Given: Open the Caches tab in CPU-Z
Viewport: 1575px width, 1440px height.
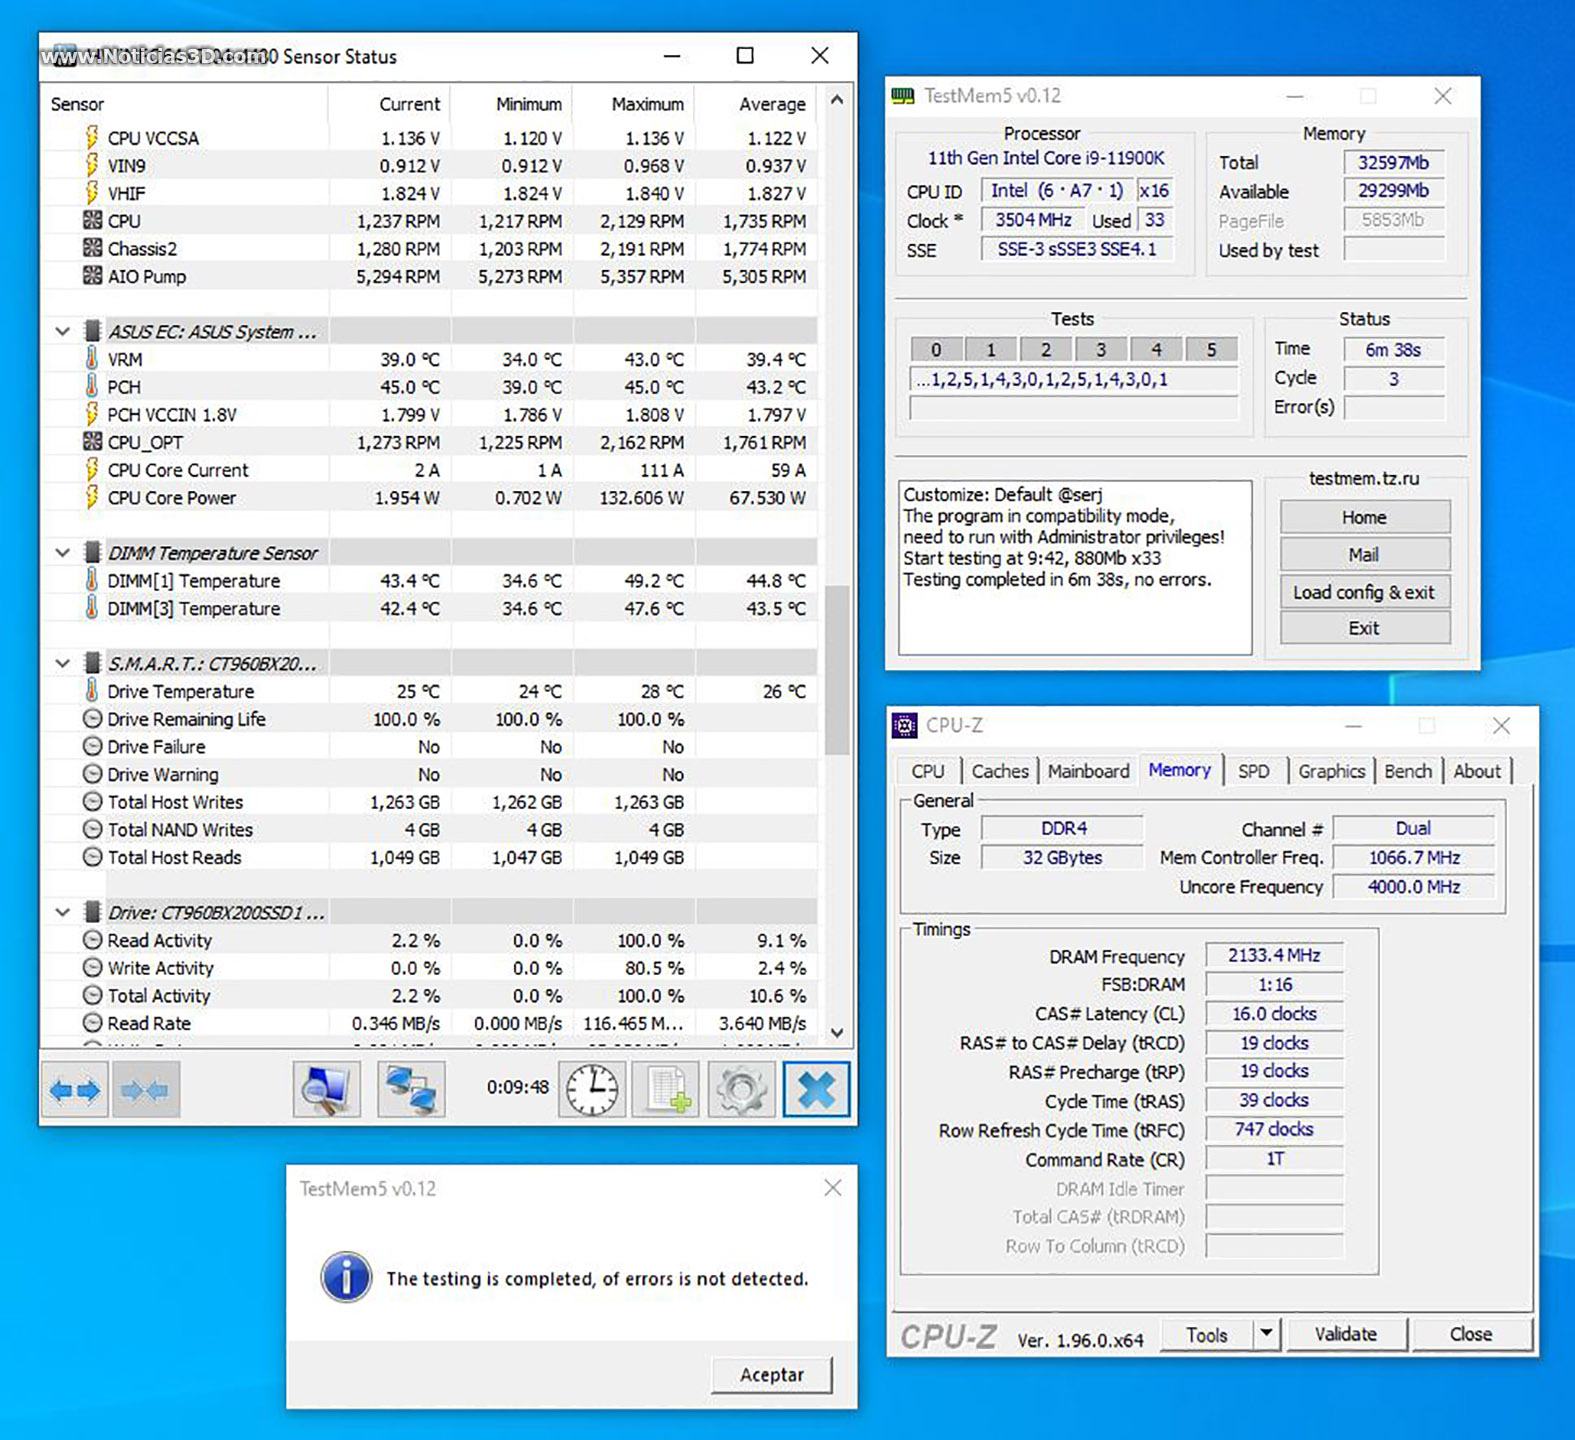Looking at the screenshot, I should 1000,771.
